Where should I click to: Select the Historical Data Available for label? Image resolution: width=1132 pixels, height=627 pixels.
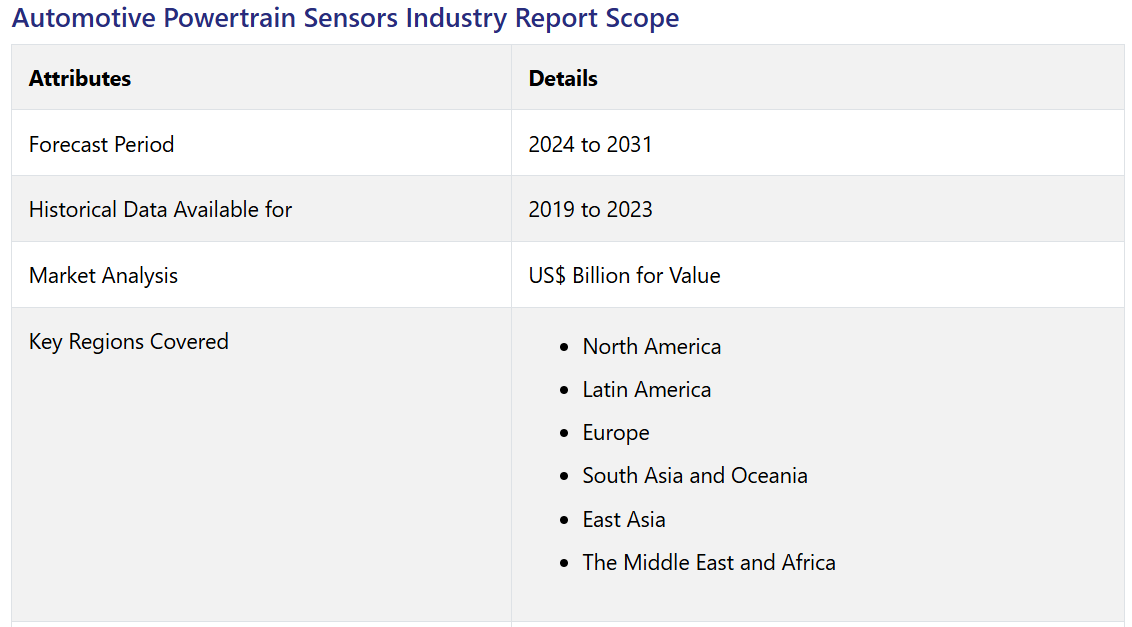160,209
